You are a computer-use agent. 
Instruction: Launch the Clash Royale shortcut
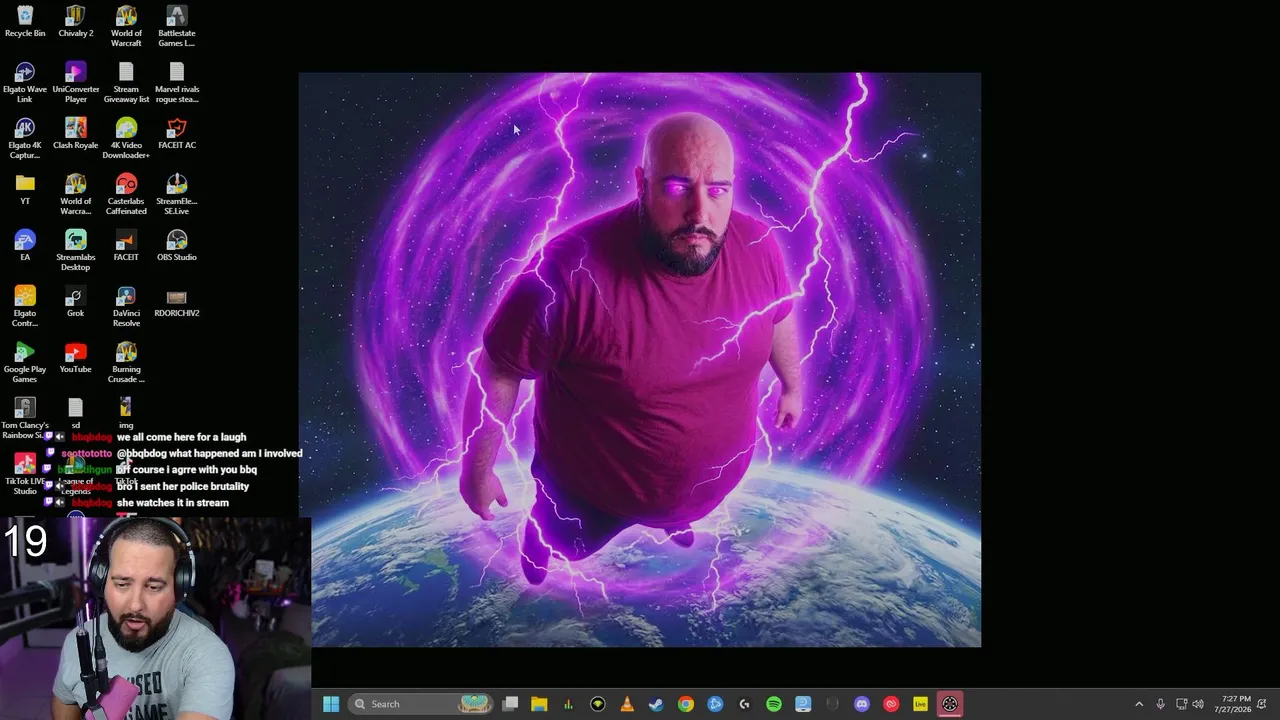76,134
